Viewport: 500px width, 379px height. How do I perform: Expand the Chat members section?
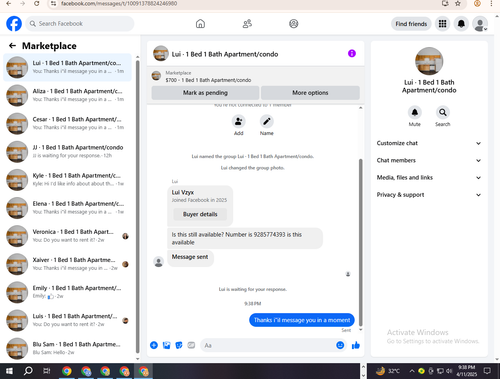(429, 160)
